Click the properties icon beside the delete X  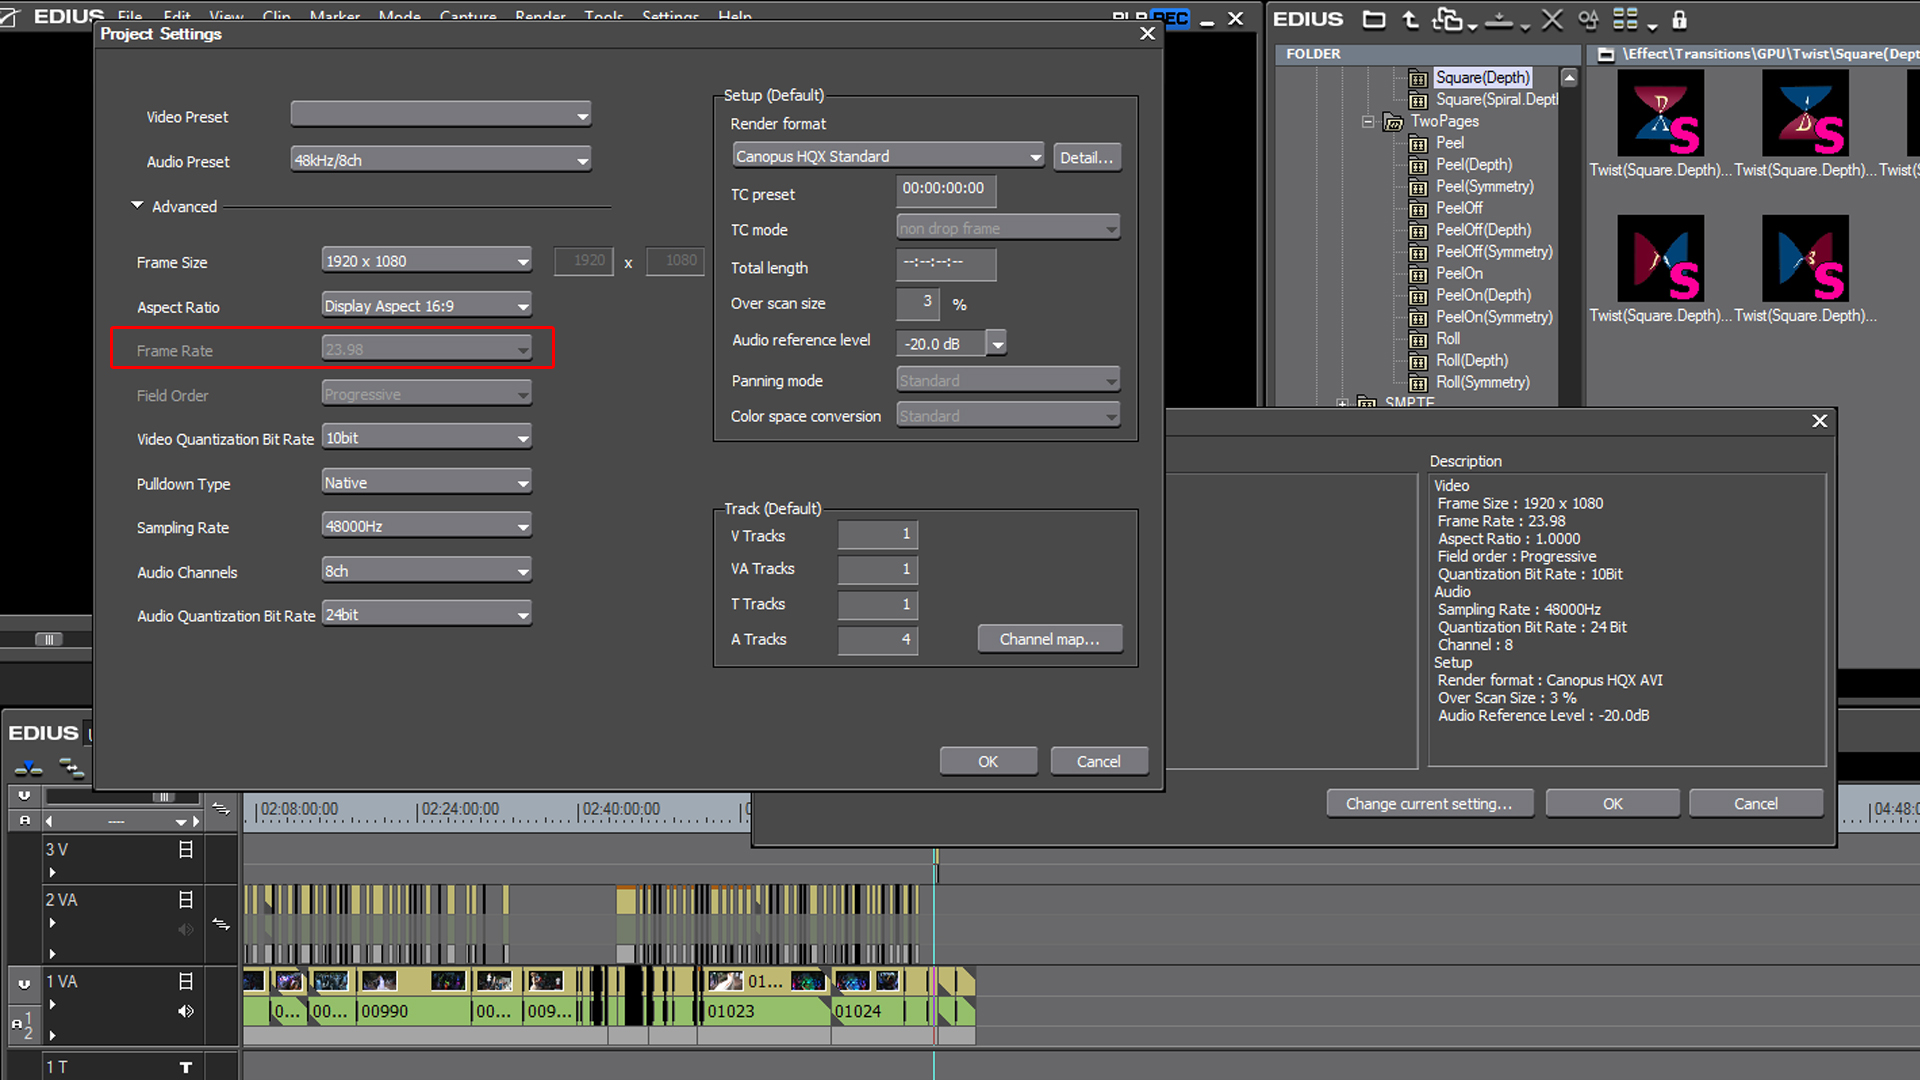click(x=1588, y=19)
